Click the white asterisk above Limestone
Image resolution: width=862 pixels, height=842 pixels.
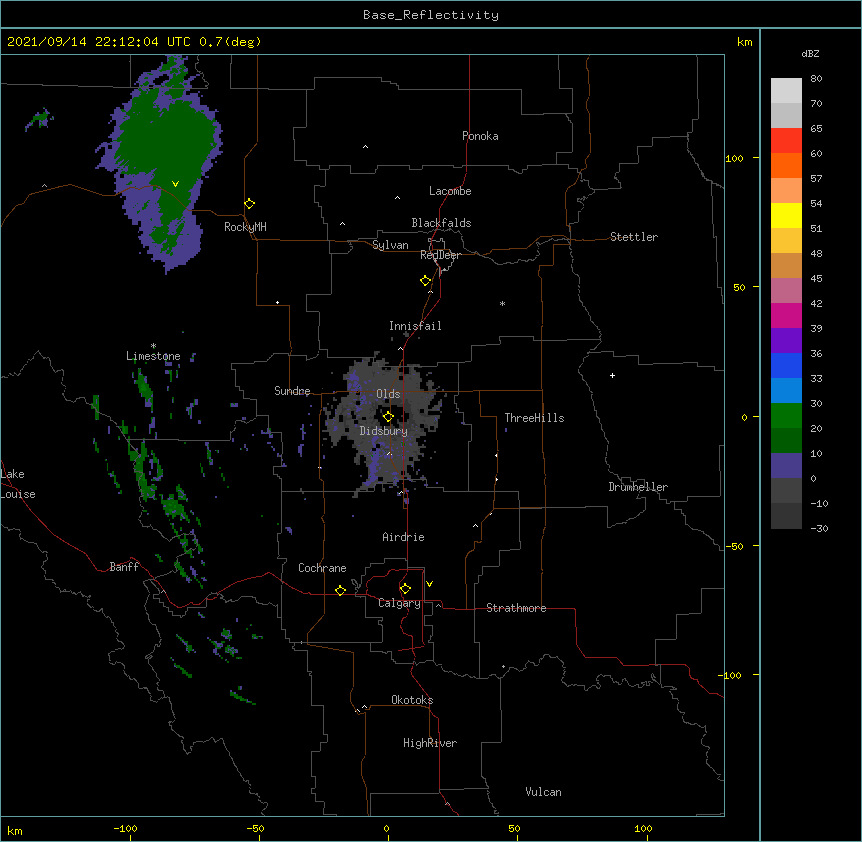click(x=153, y=346)
